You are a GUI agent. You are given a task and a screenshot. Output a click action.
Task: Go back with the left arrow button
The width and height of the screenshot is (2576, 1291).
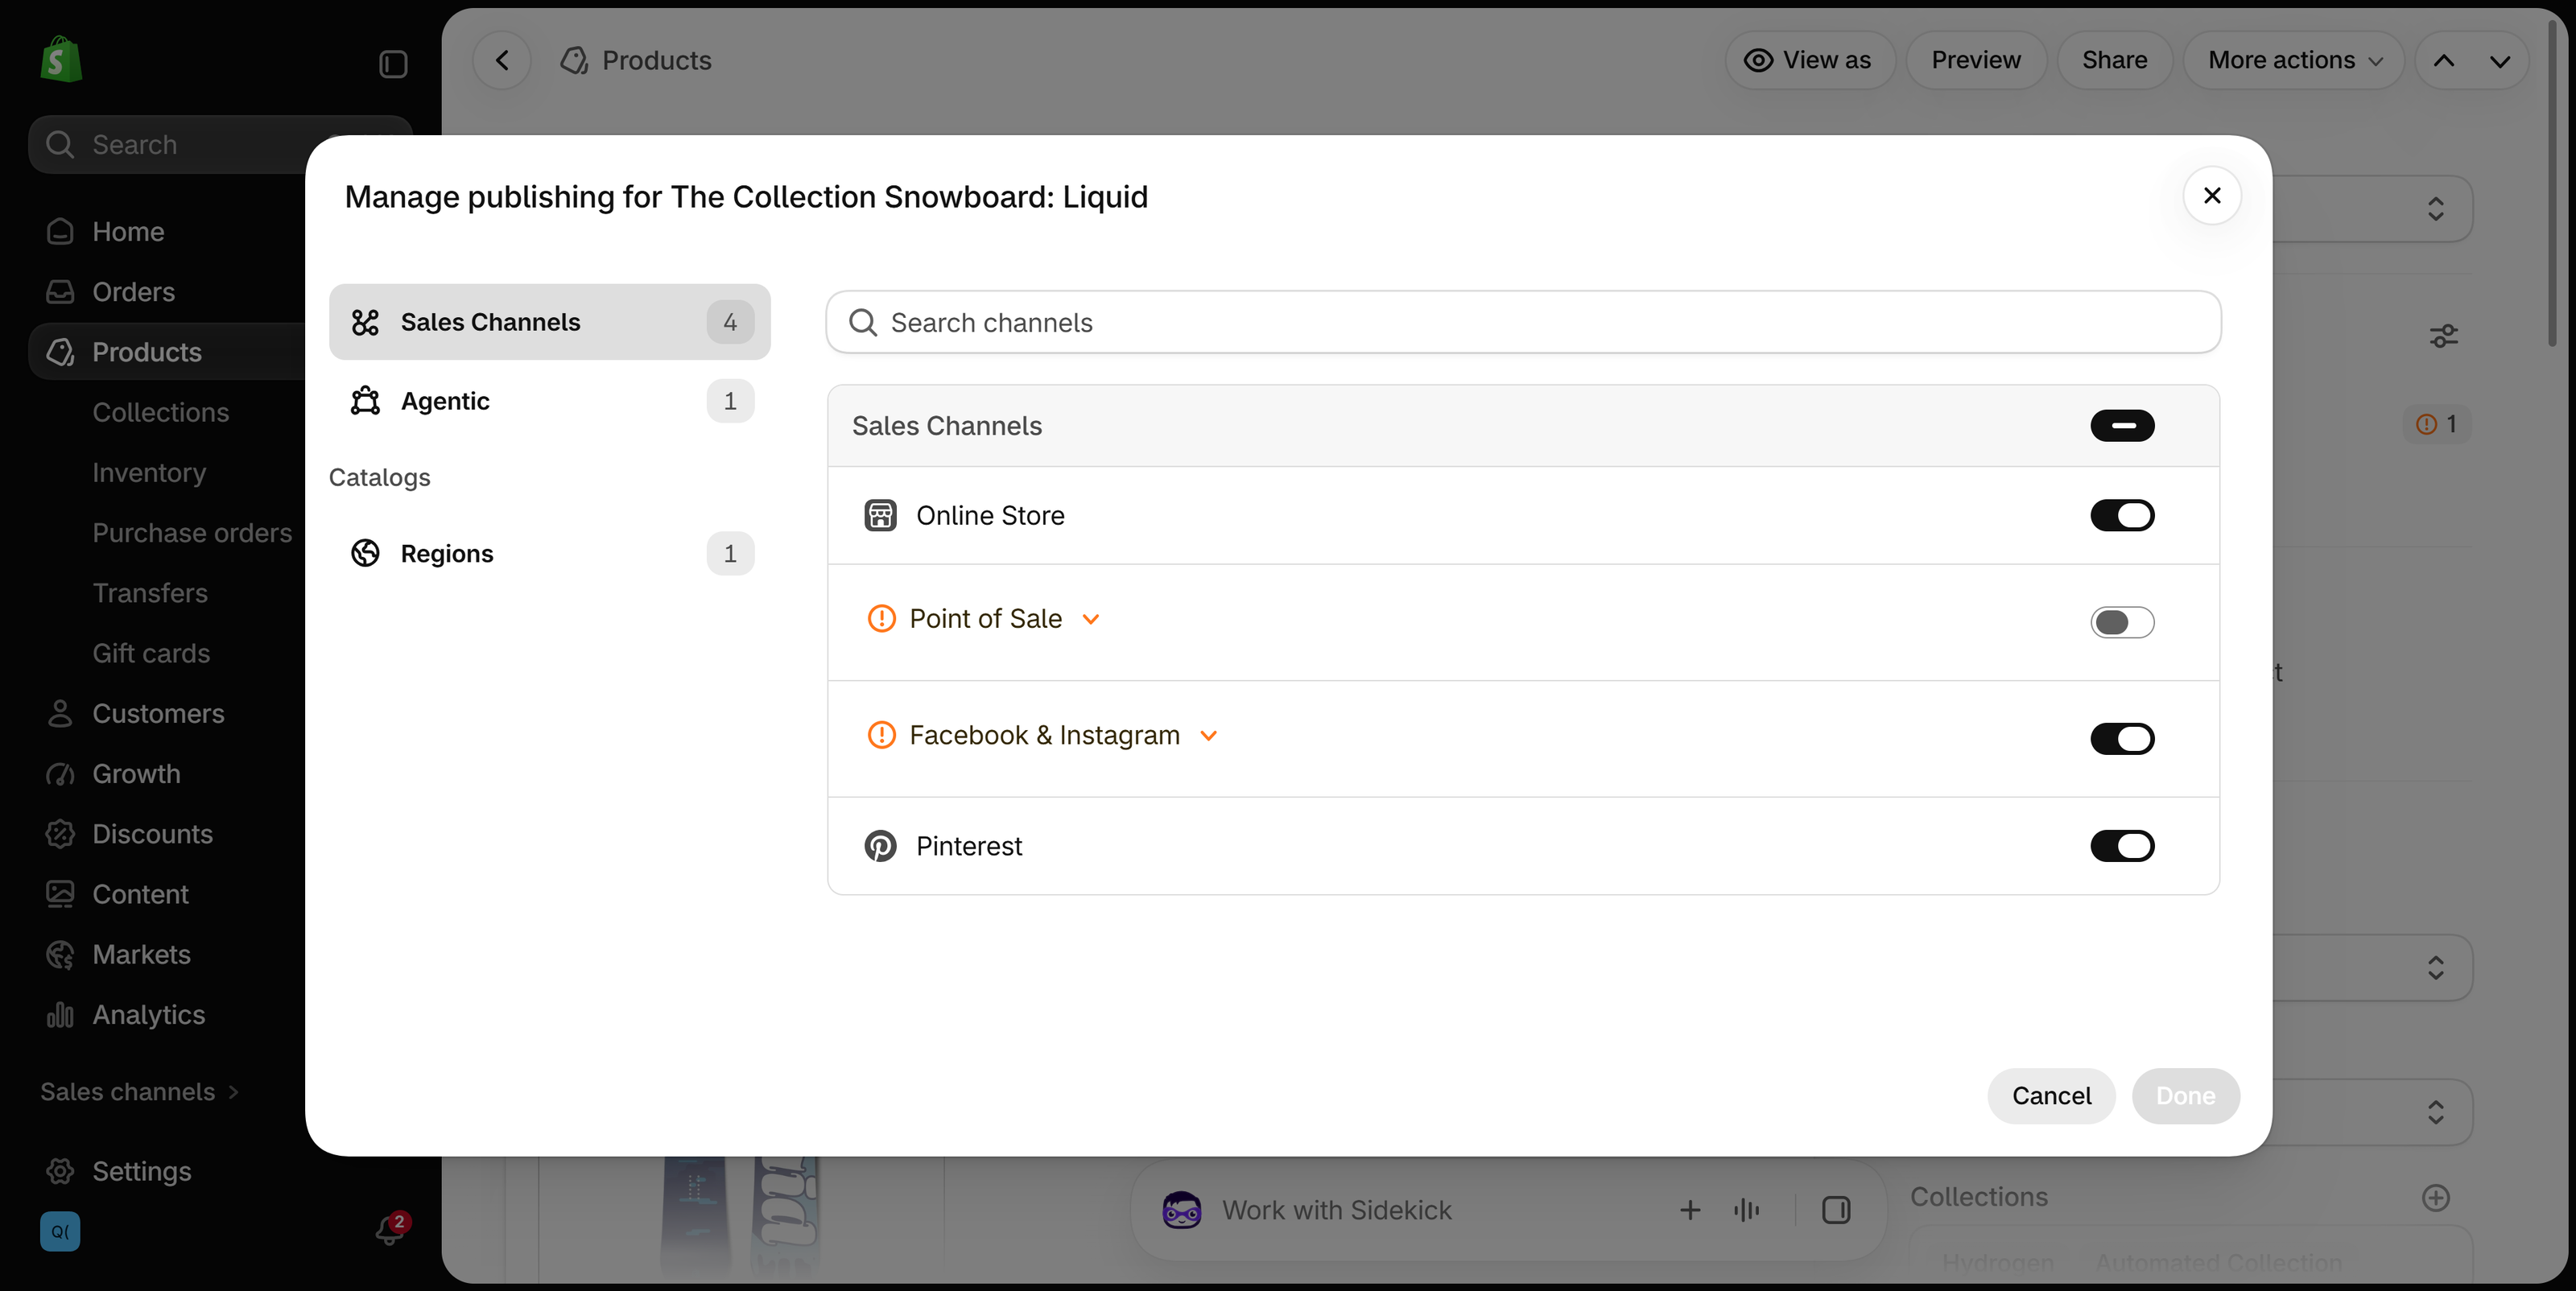pos(502,60)
